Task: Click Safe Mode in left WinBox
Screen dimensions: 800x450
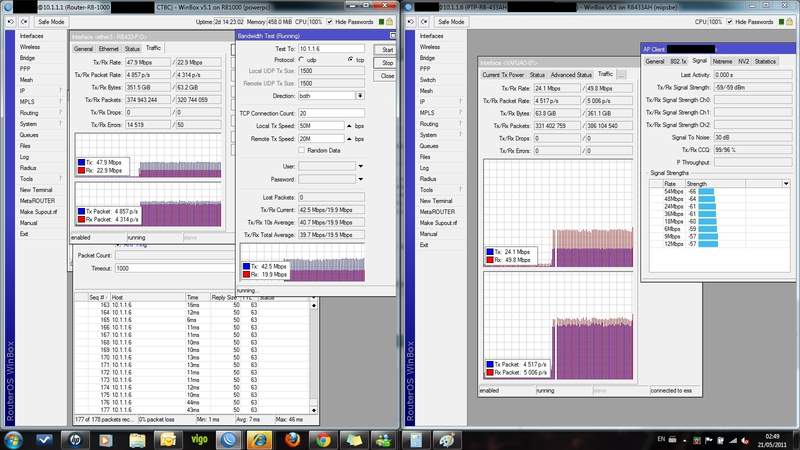Action: coord(51,22)
